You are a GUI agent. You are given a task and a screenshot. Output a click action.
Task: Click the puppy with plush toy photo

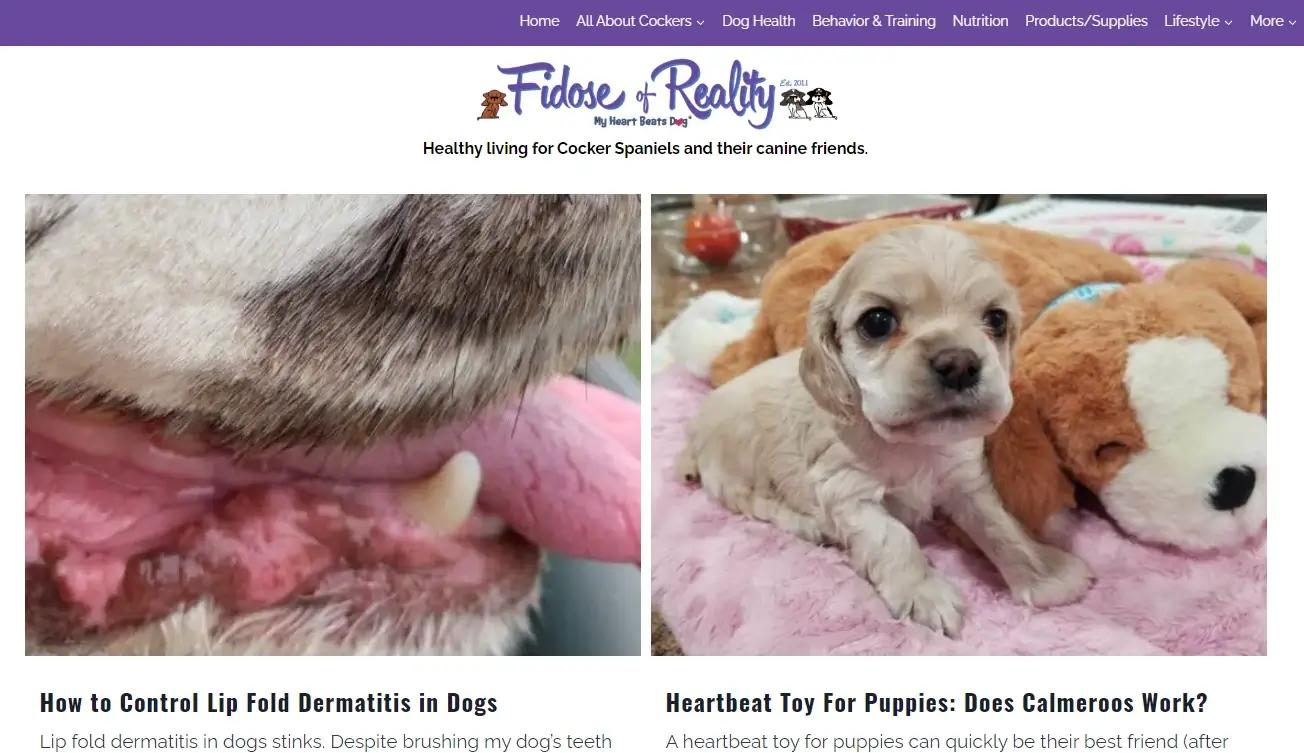pyautogui.click(x=959, y=425)
